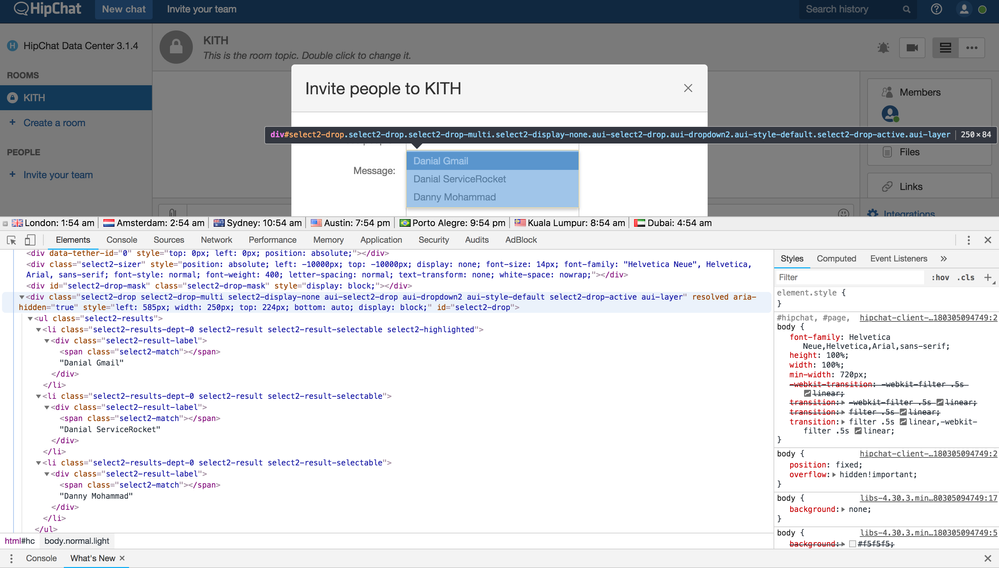Open the AdBlock tab
The image size is (999, 568).
521,240
